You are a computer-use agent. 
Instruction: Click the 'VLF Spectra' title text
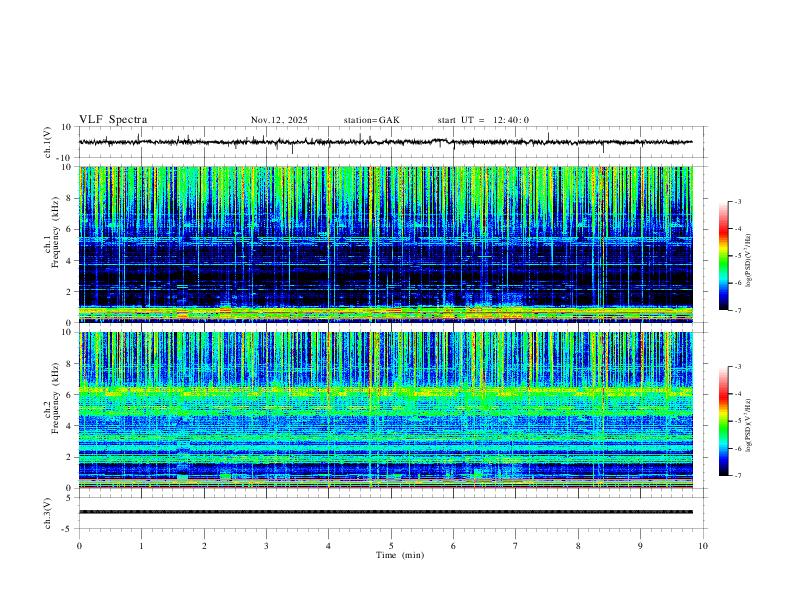pos(113,120)
